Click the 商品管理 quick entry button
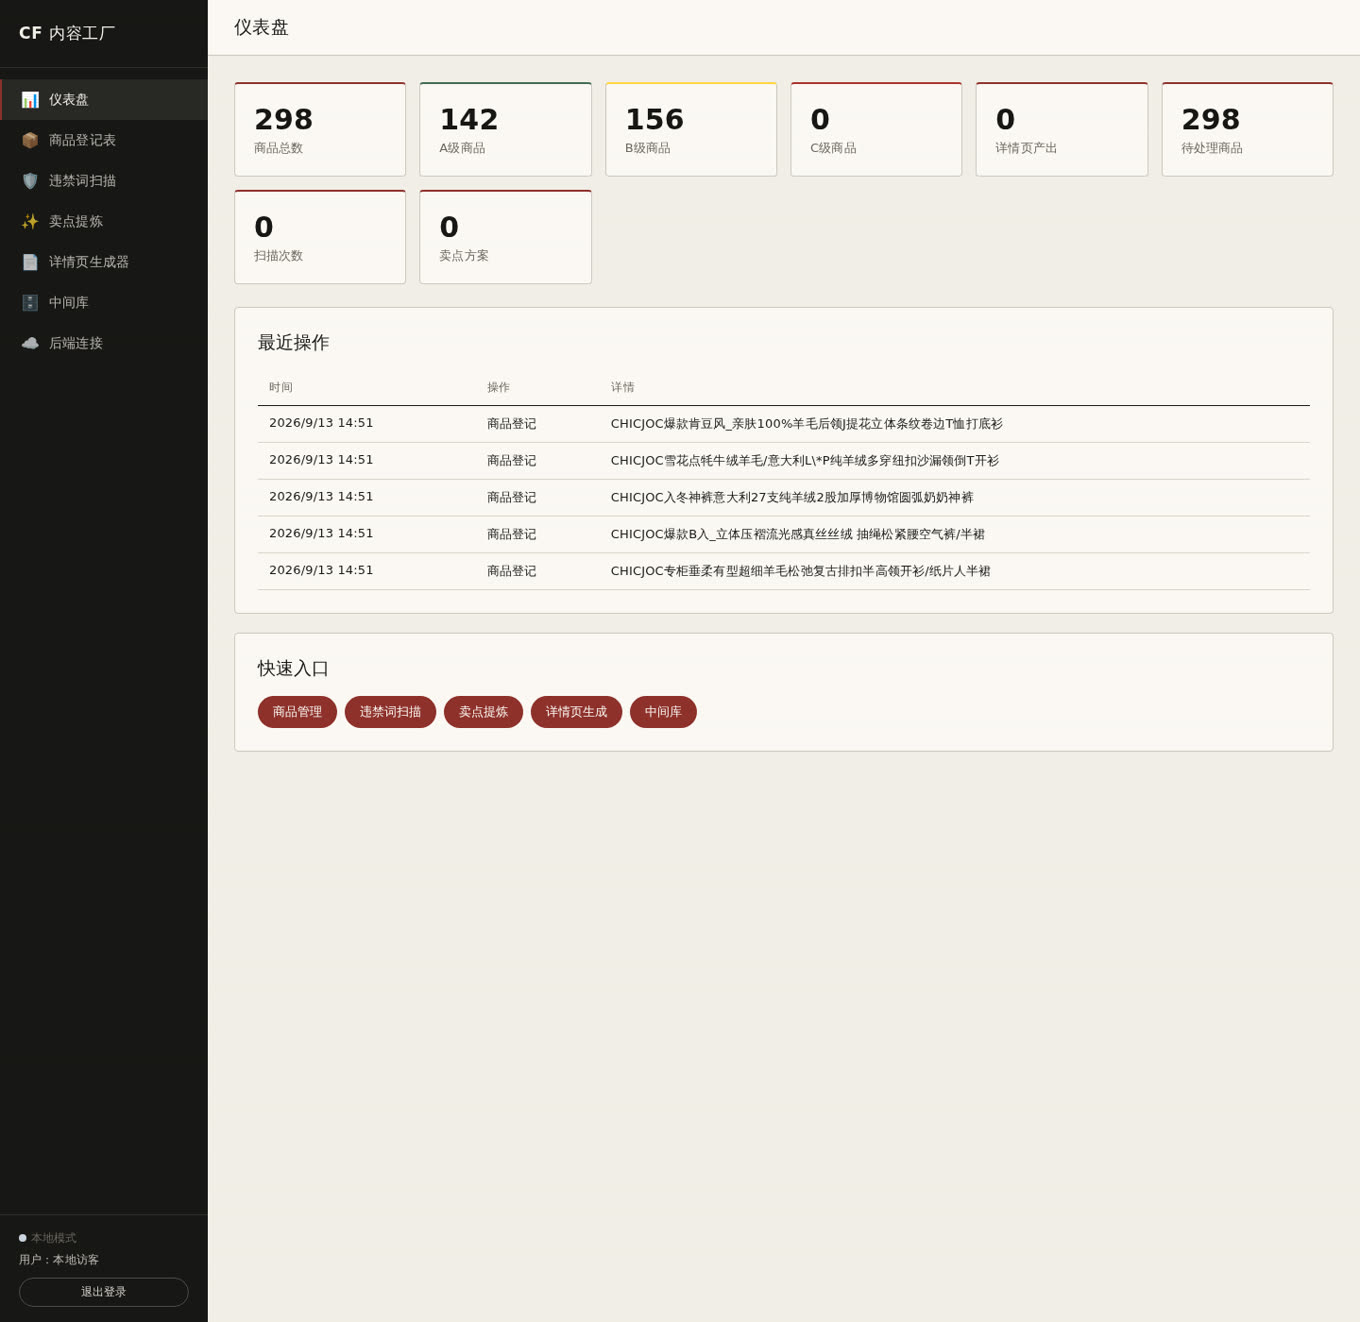Screen dimensions: 1360x1322 tap(297, 712)
